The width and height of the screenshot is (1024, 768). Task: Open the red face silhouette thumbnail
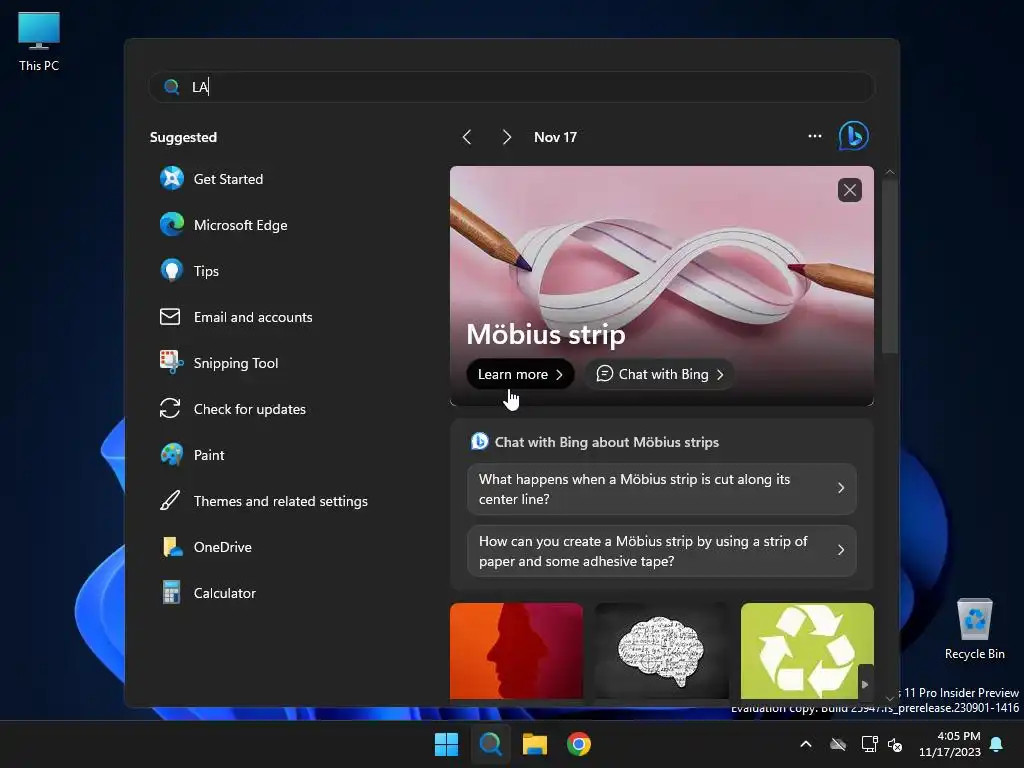click(516, 651)
